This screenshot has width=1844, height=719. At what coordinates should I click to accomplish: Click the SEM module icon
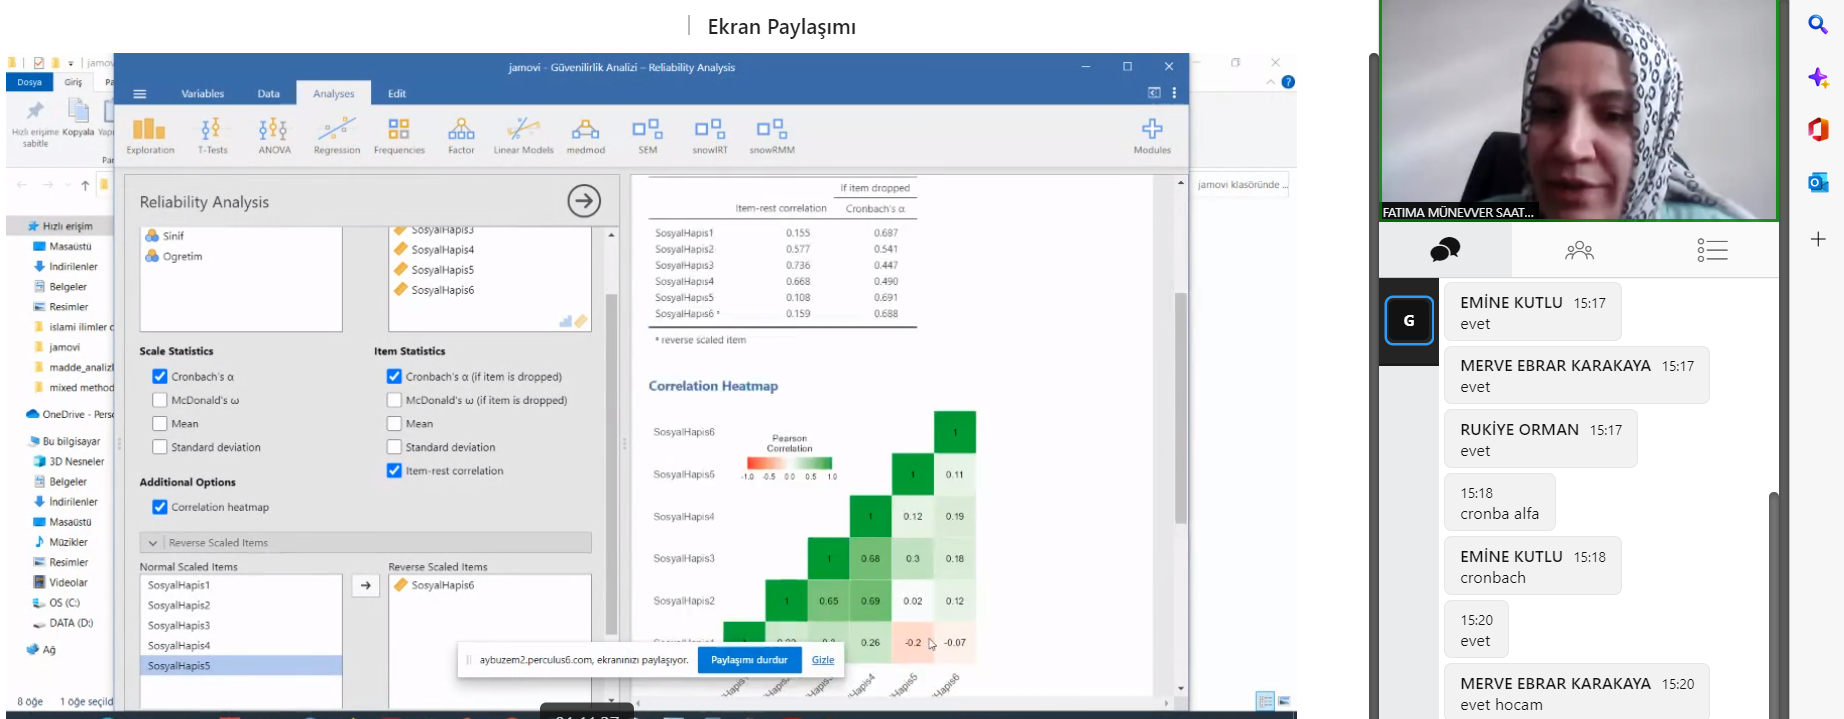[647, 135]
